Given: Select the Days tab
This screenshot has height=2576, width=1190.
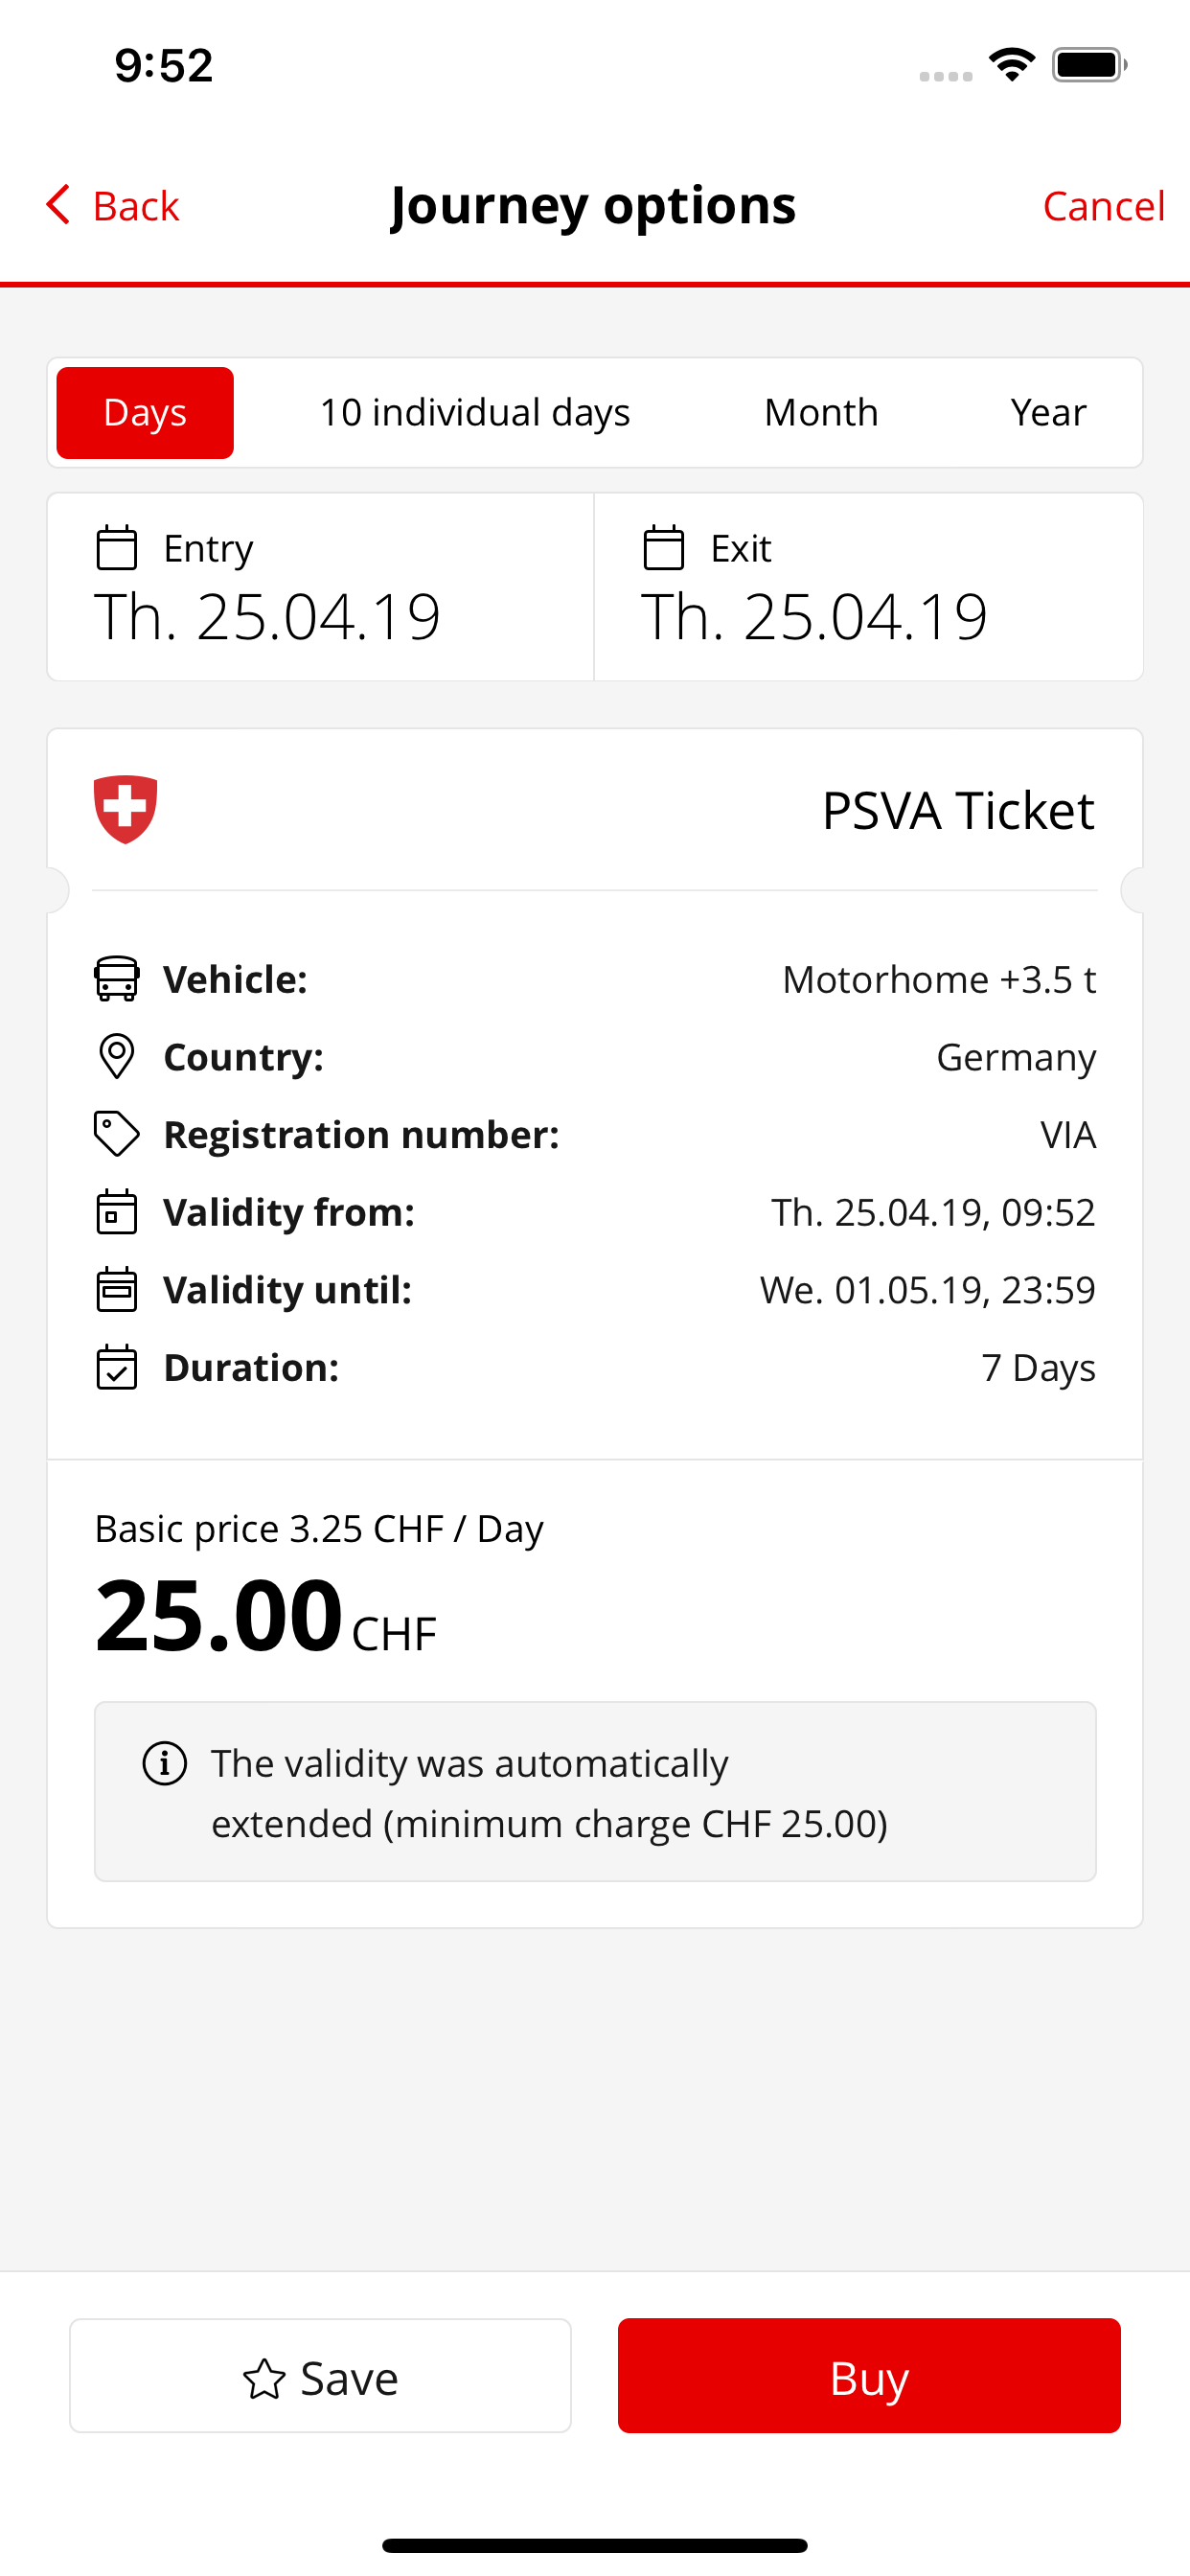Looking at the screenshot, I should tap(145, 413).
